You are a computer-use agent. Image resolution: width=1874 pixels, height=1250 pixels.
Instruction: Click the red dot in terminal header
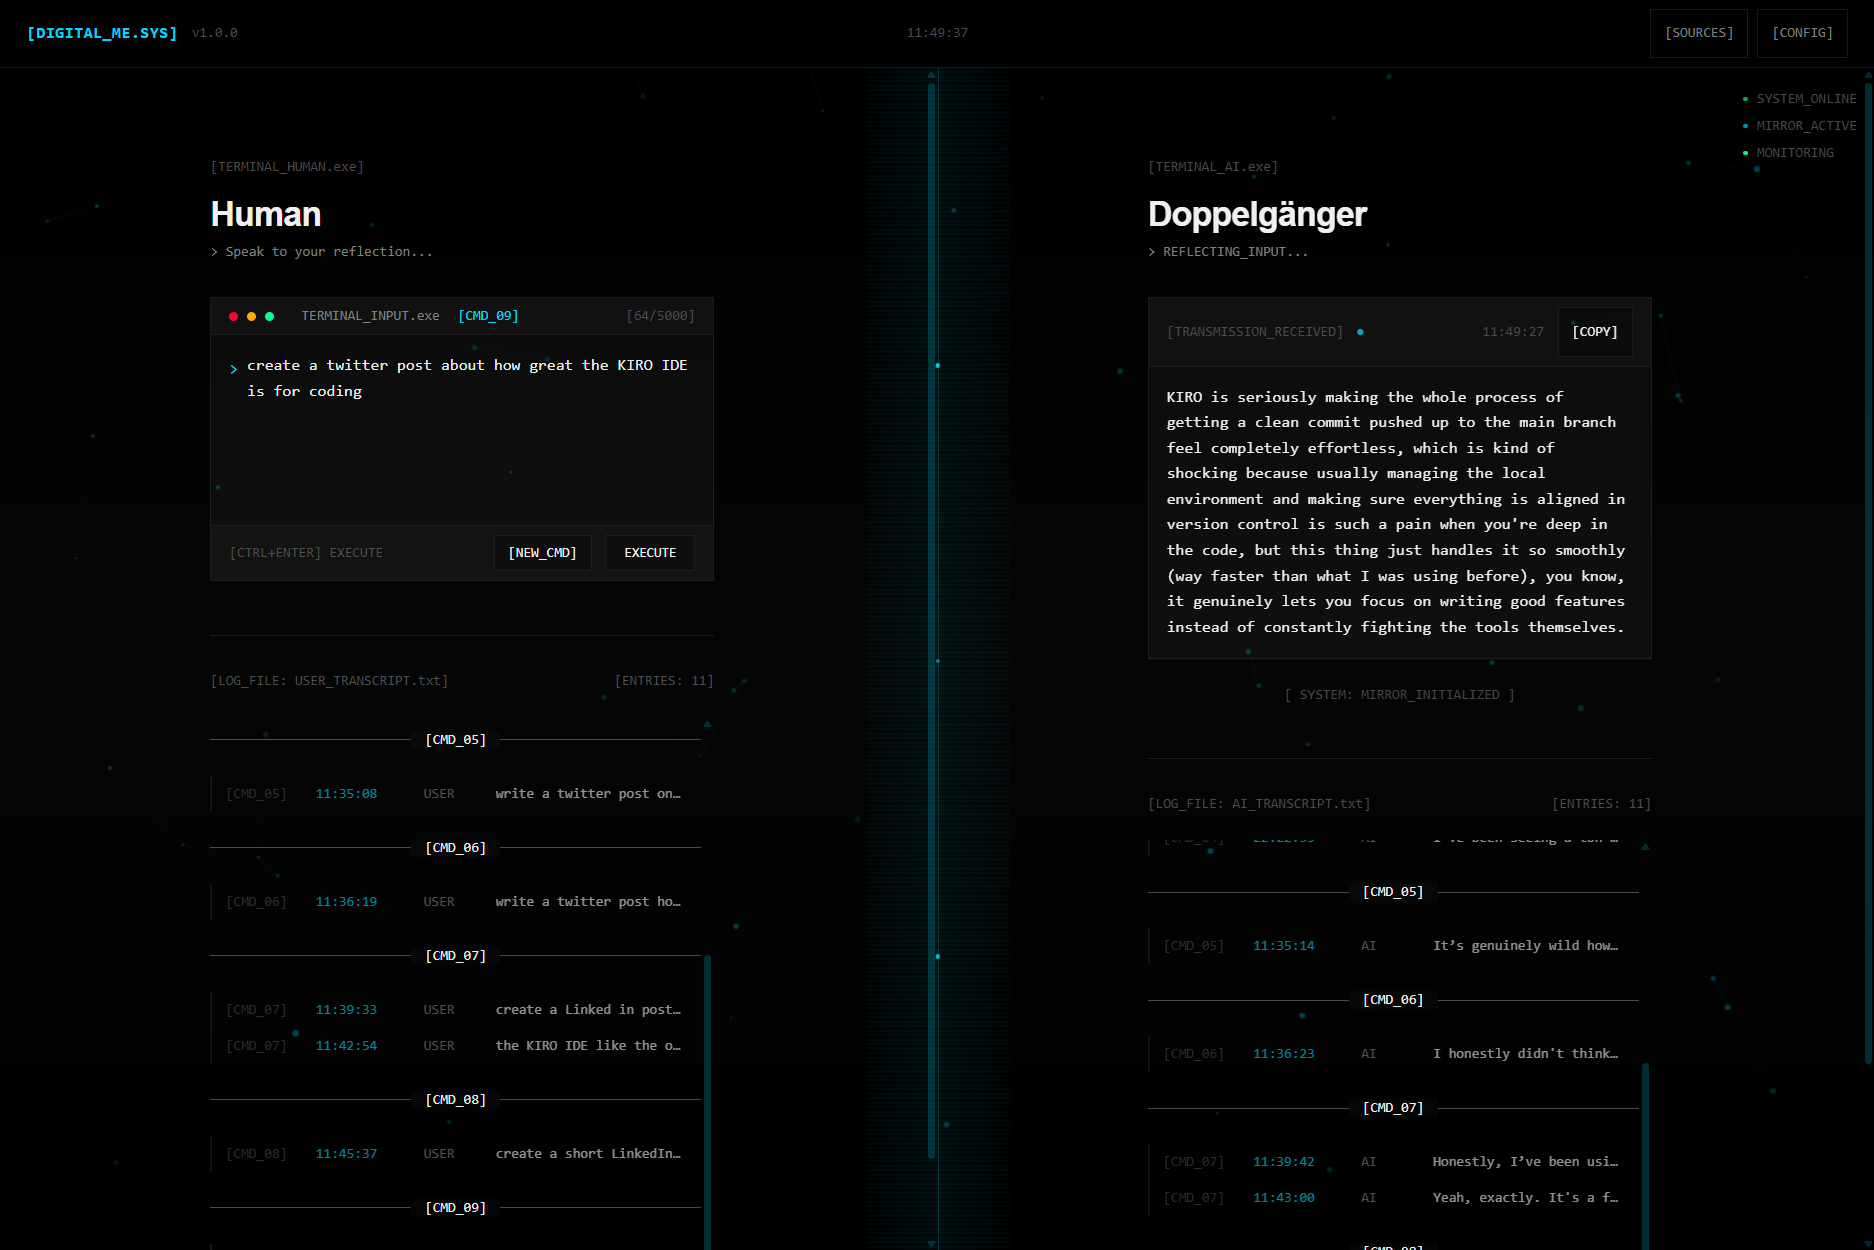(233, 316)
